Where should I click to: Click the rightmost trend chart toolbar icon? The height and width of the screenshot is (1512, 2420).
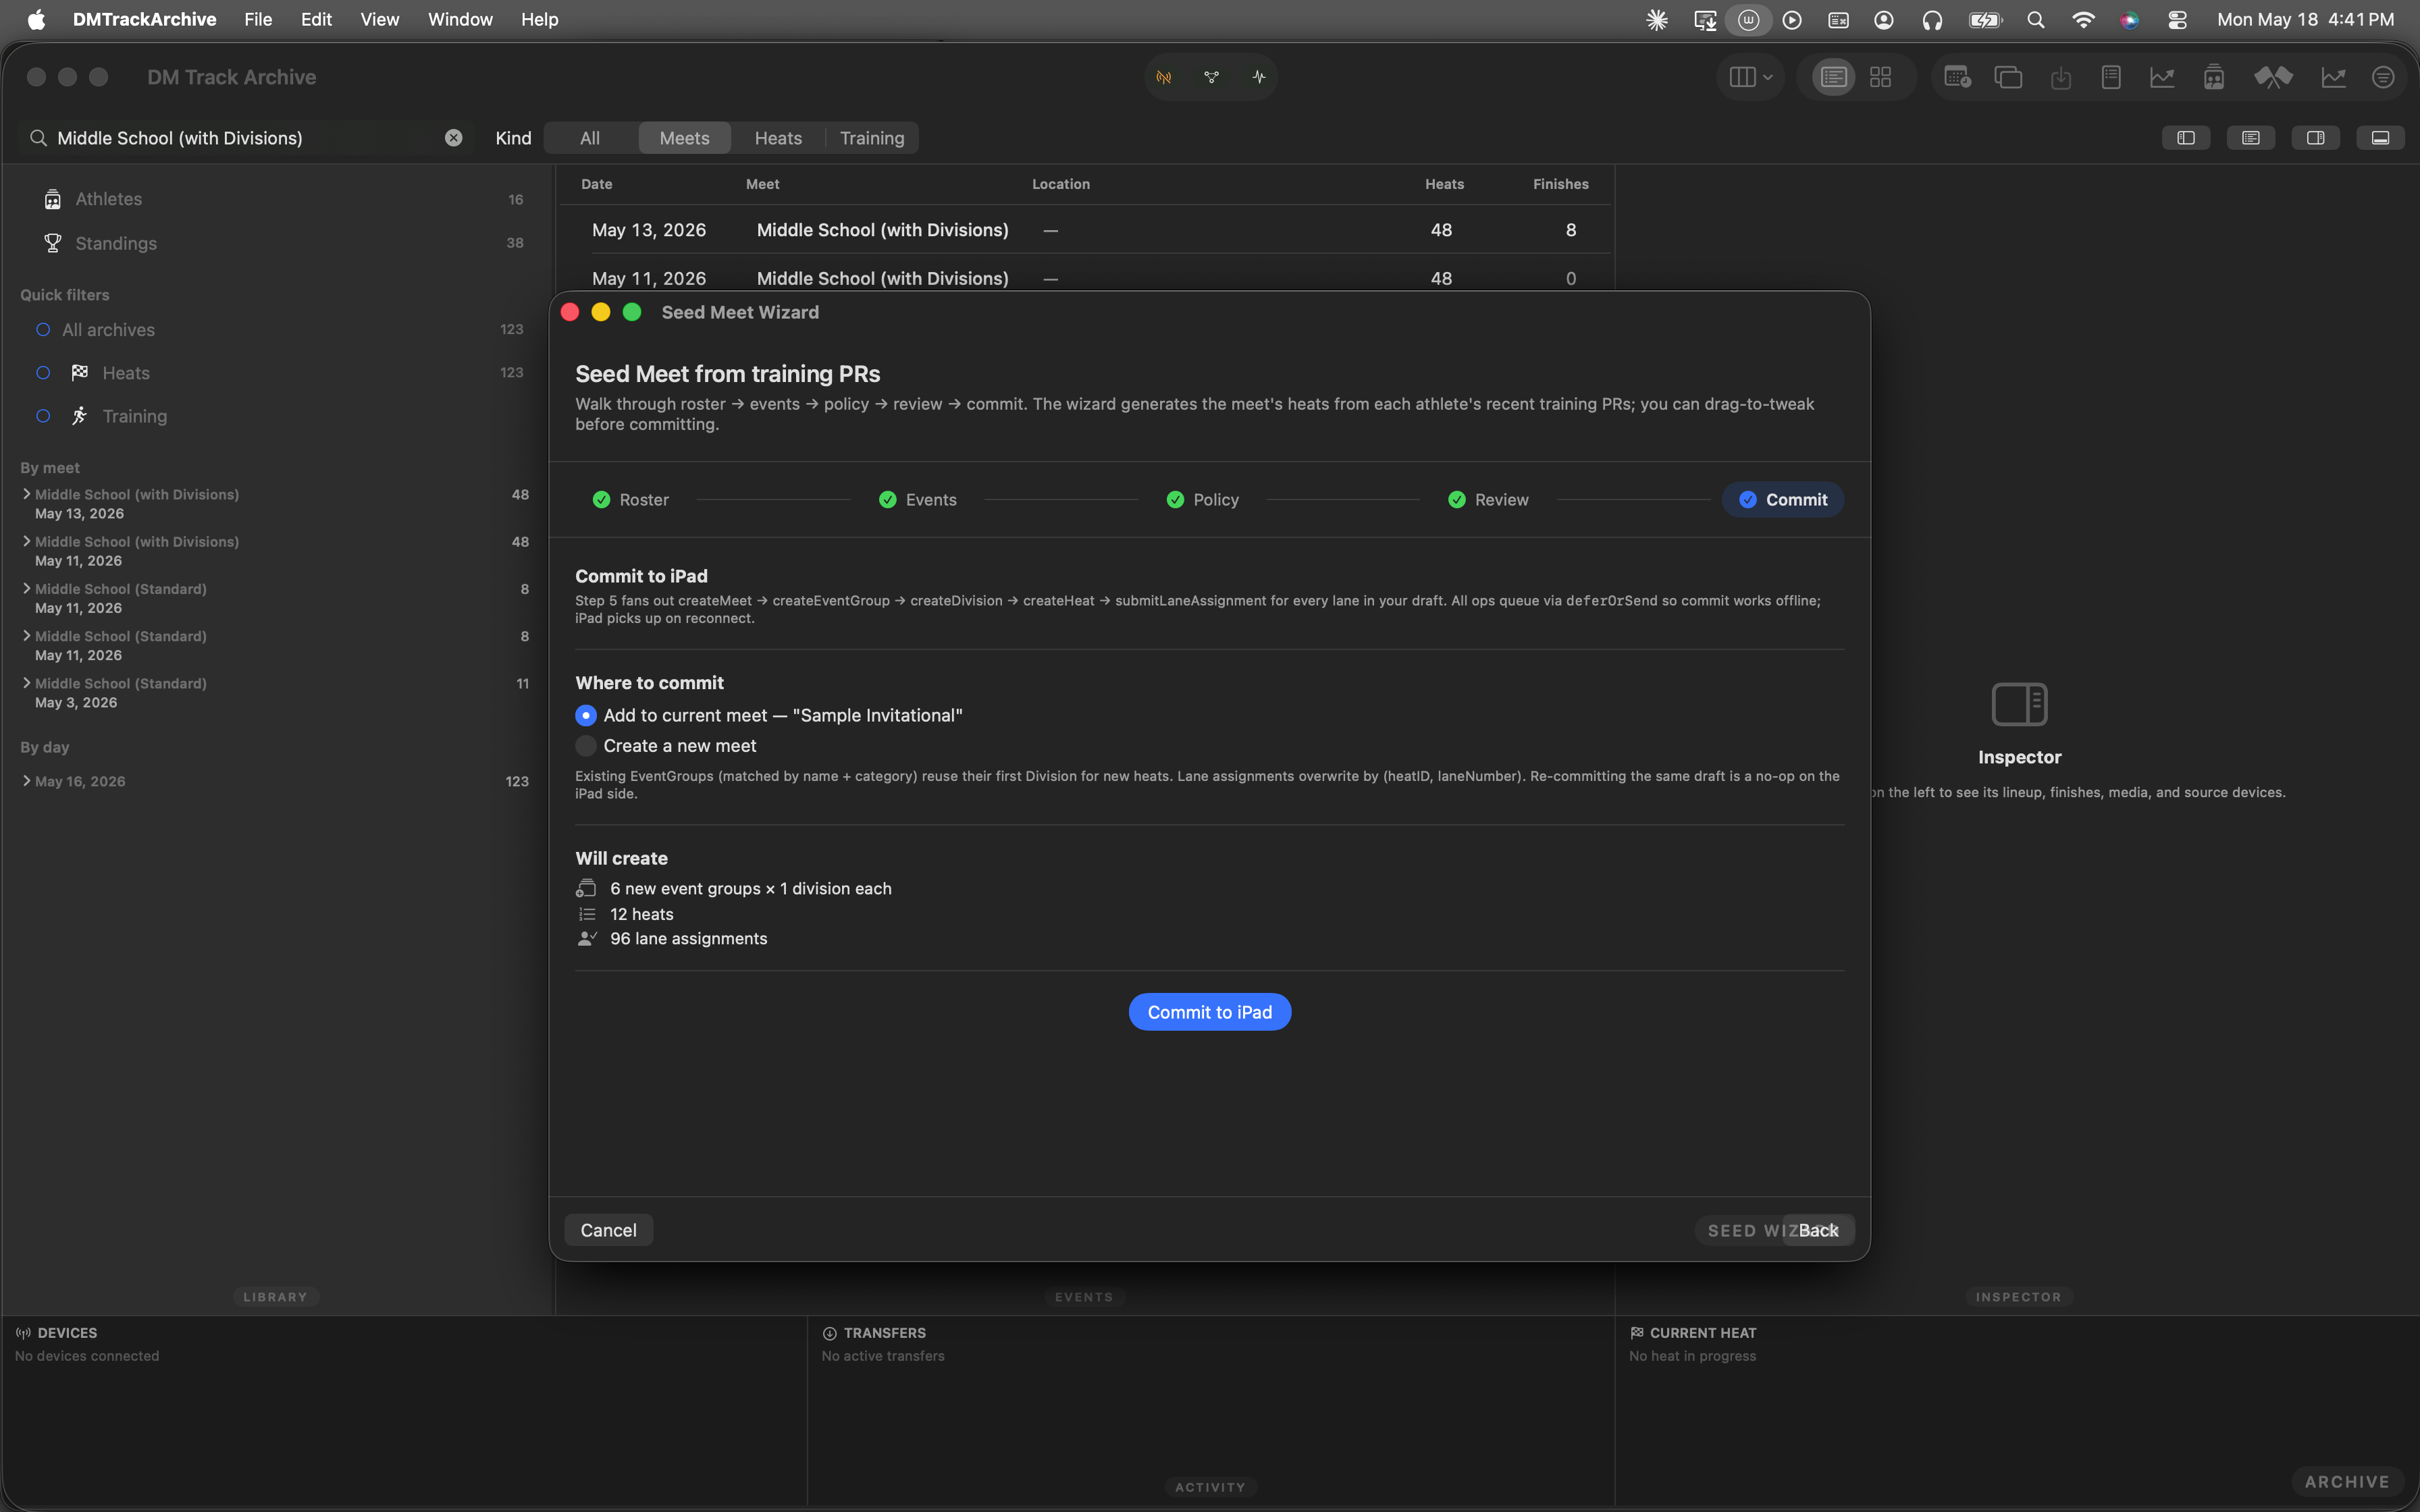pos(2333,77)
